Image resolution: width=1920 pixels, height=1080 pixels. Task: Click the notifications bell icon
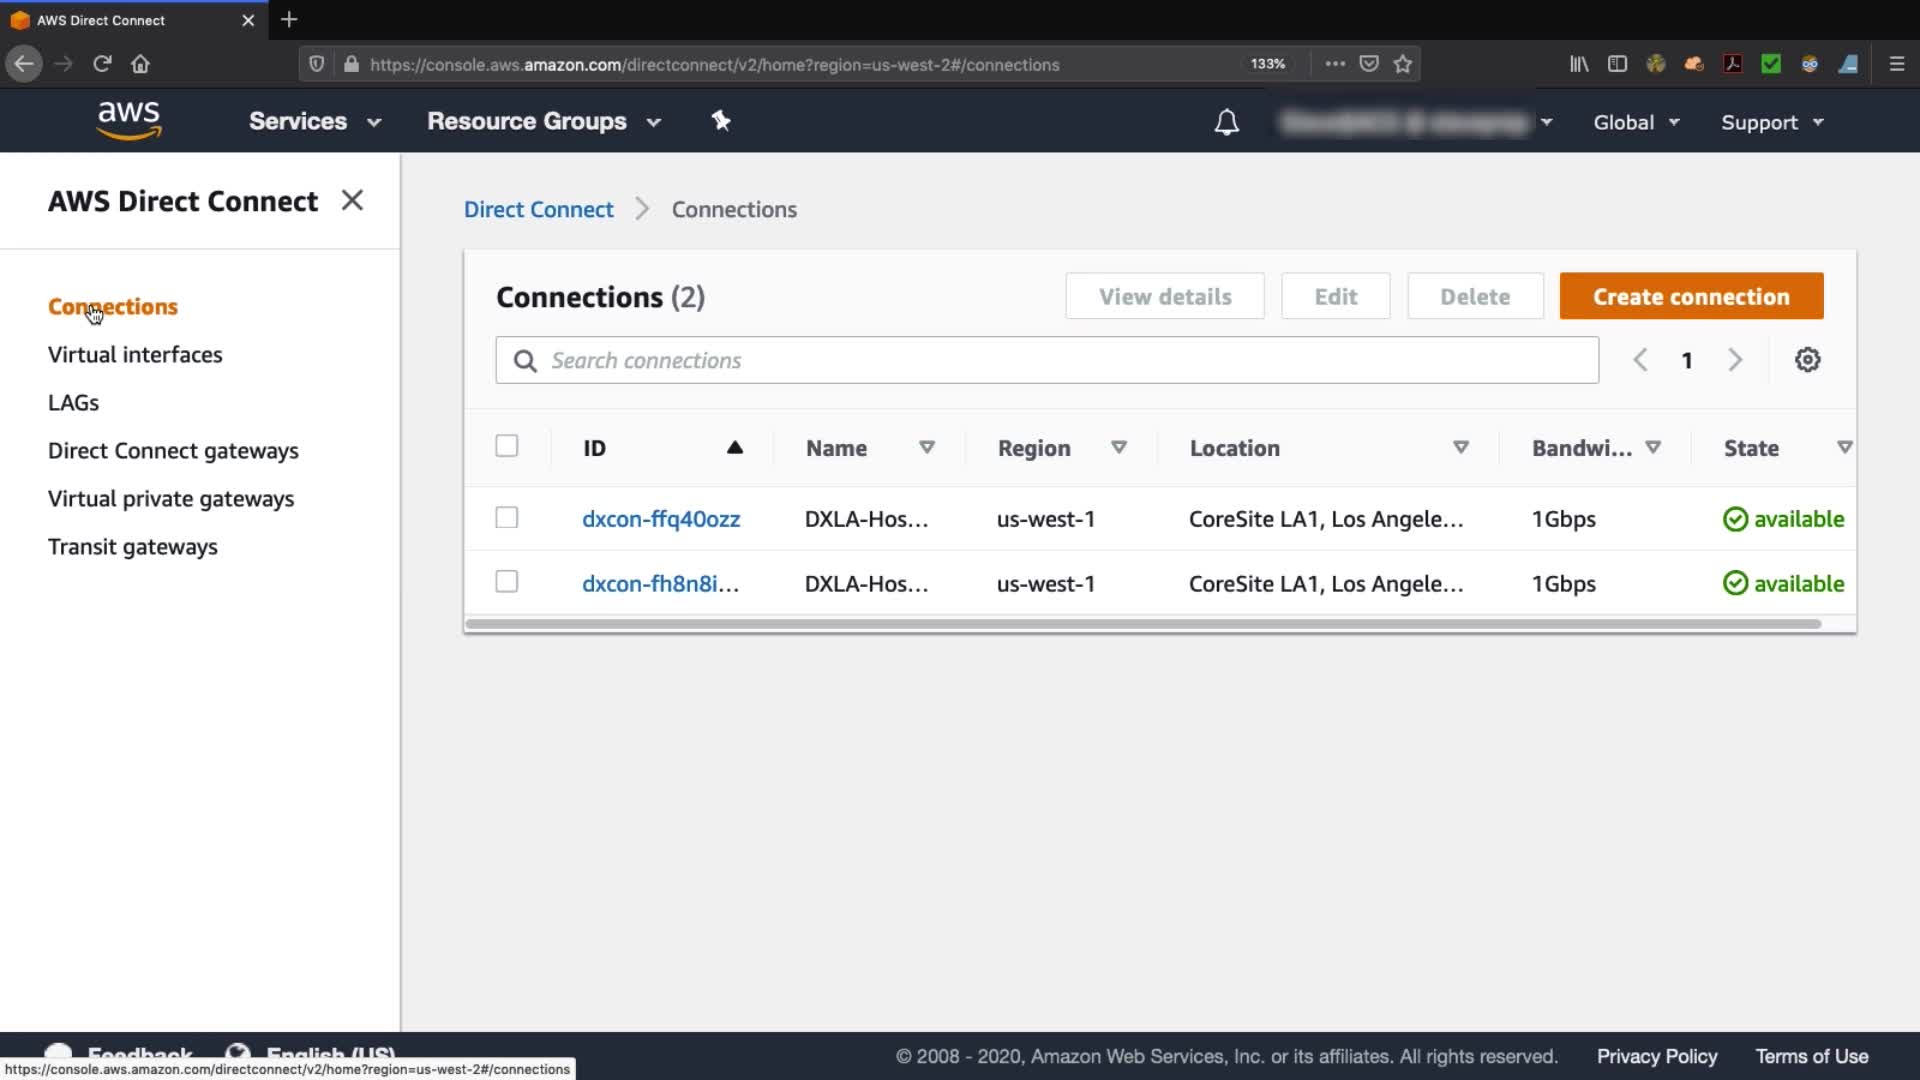pyautogui.click(x=1226, y=122)
